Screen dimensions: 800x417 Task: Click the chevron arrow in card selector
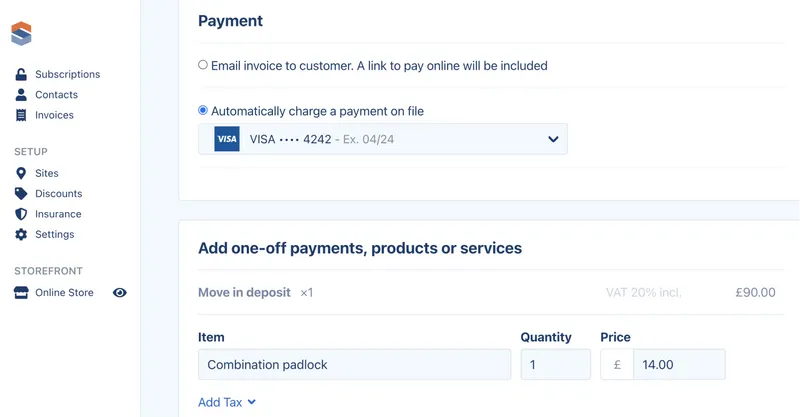point(553,139)
